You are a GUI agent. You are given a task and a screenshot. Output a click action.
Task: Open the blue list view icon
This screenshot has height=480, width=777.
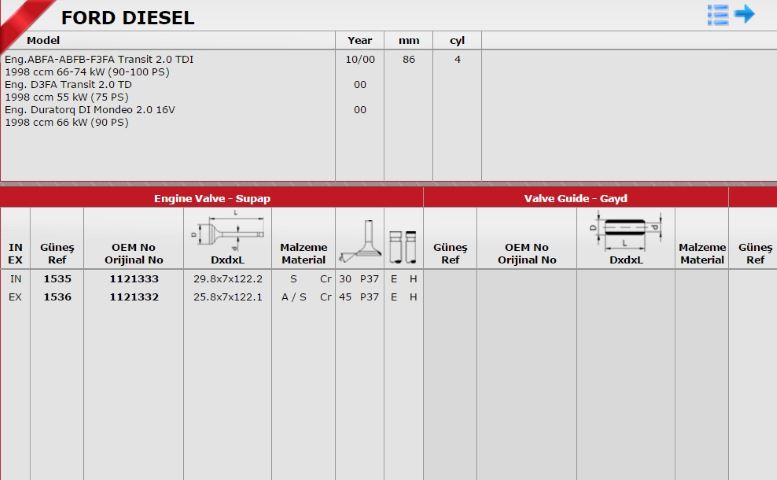[x=718, y=15]
